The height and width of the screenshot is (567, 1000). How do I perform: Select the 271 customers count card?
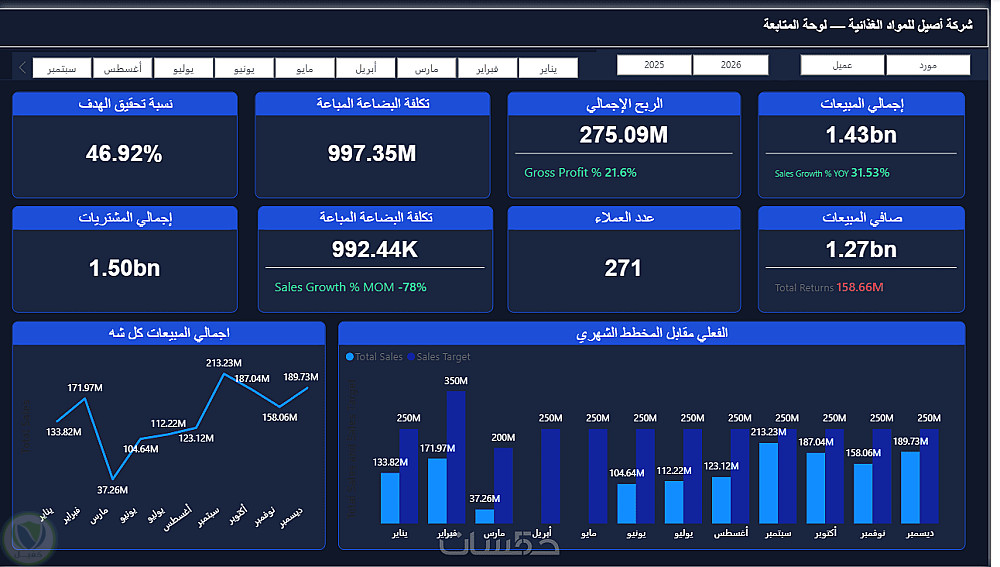[x=624, y=259]
